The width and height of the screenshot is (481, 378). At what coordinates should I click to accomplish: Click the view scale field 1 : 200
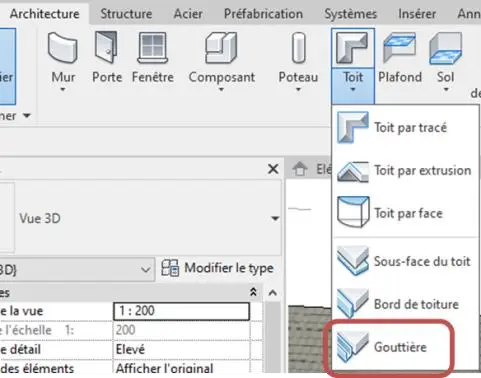182,311
